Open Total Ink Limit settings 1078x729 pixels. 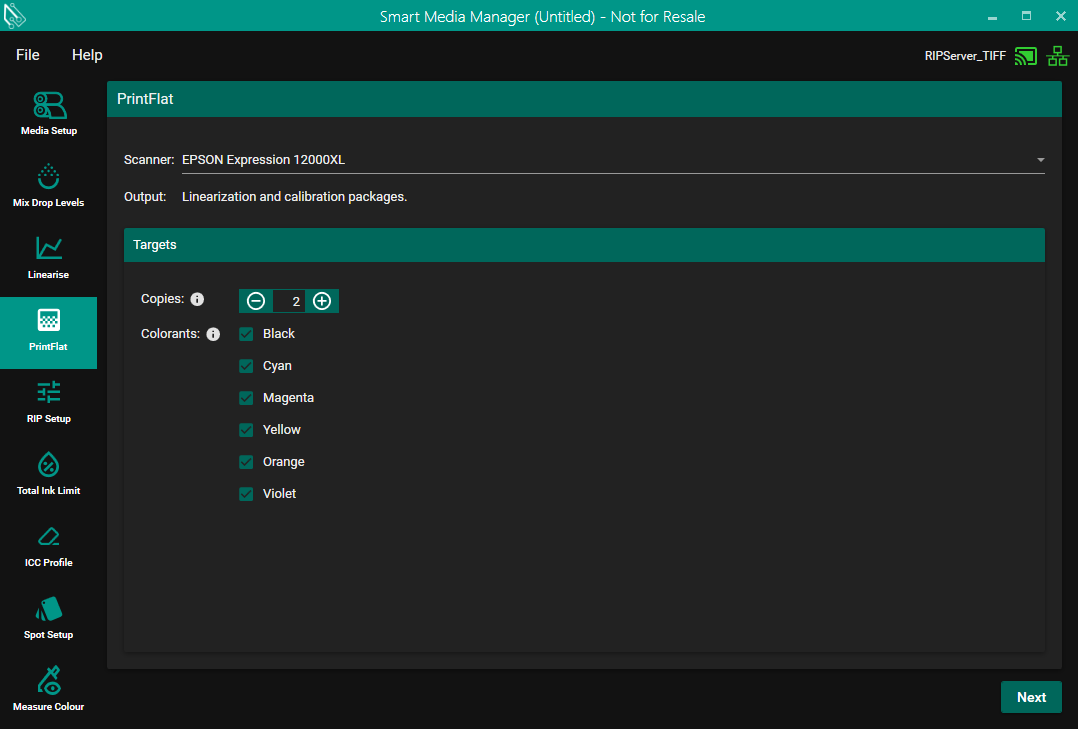click(48, 473)
